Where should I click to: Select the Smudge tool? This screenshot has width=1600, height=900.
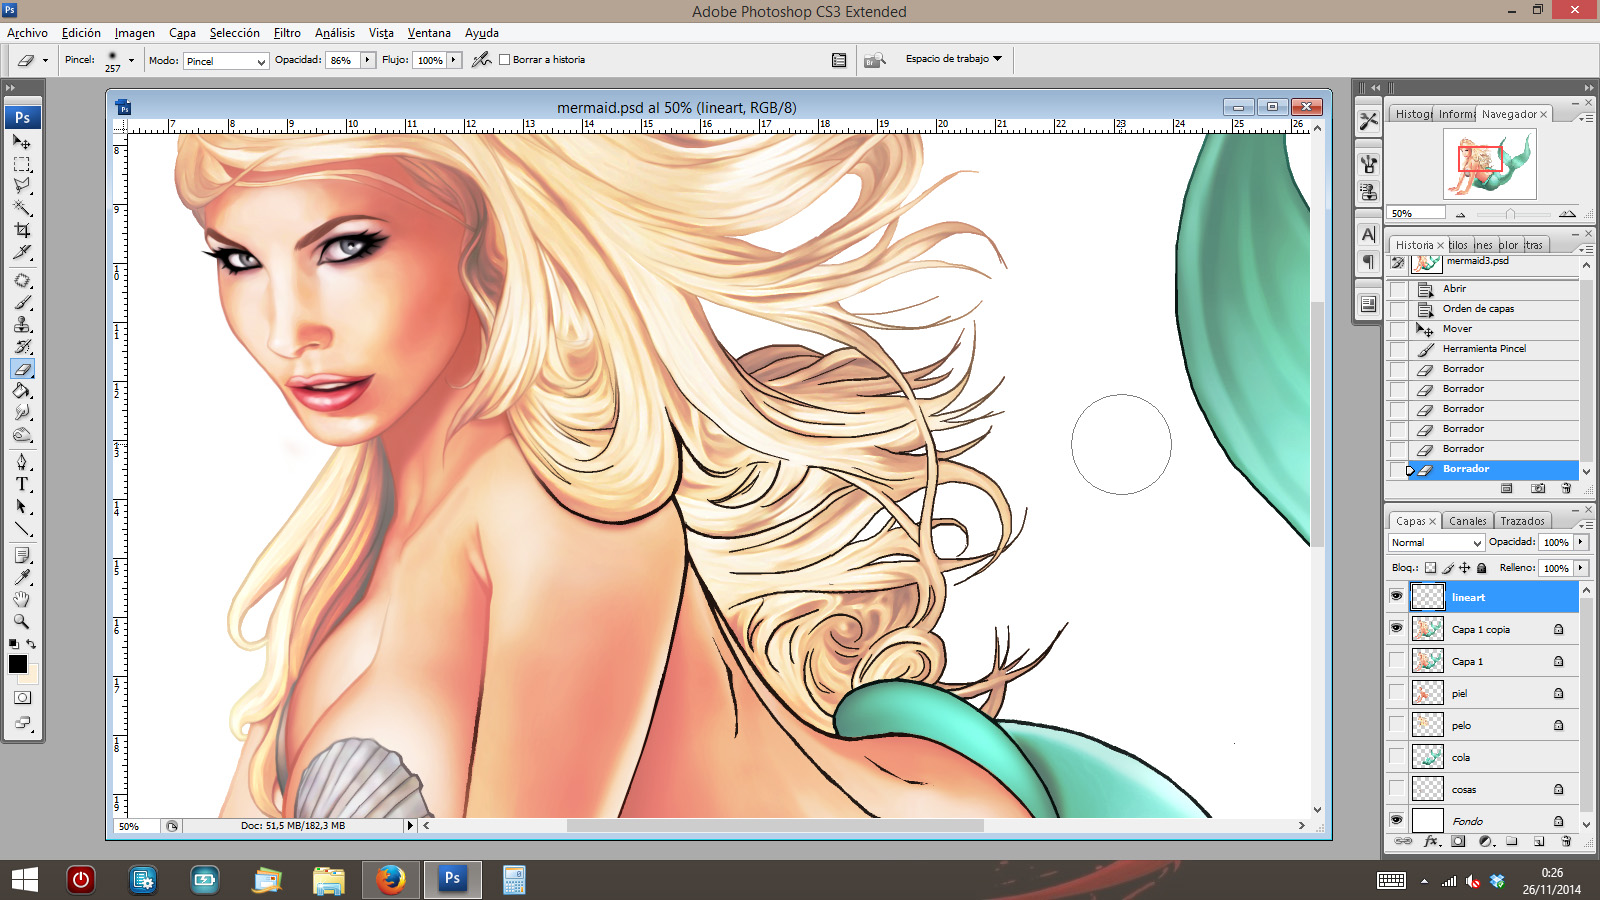(x=22, y=413)
